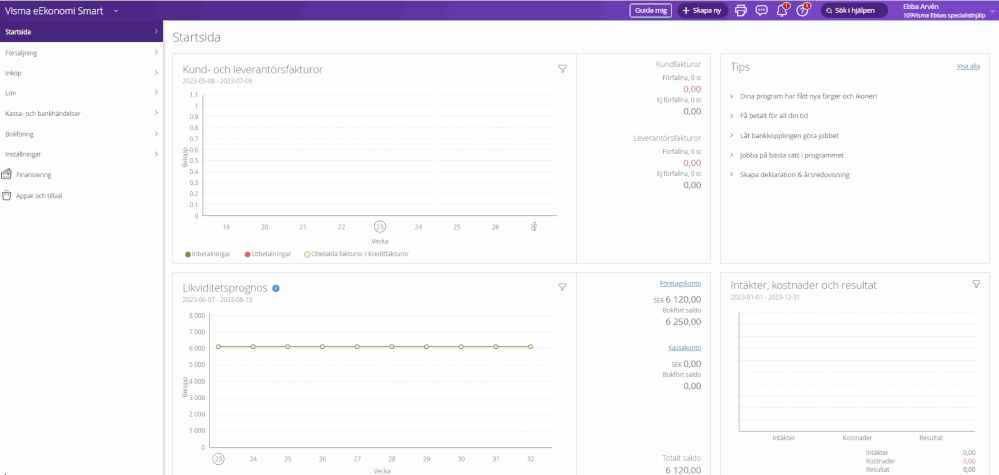Select Startsida in the sidebar

(x=82, y=31)
